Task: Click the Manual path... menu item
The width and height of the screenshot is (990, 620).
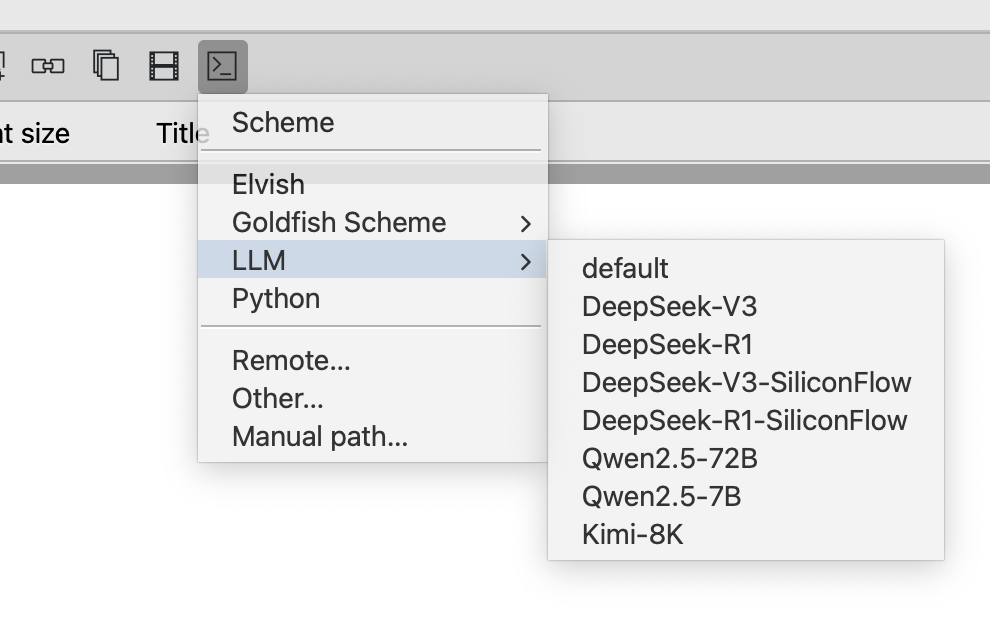Action: point(320,437)
